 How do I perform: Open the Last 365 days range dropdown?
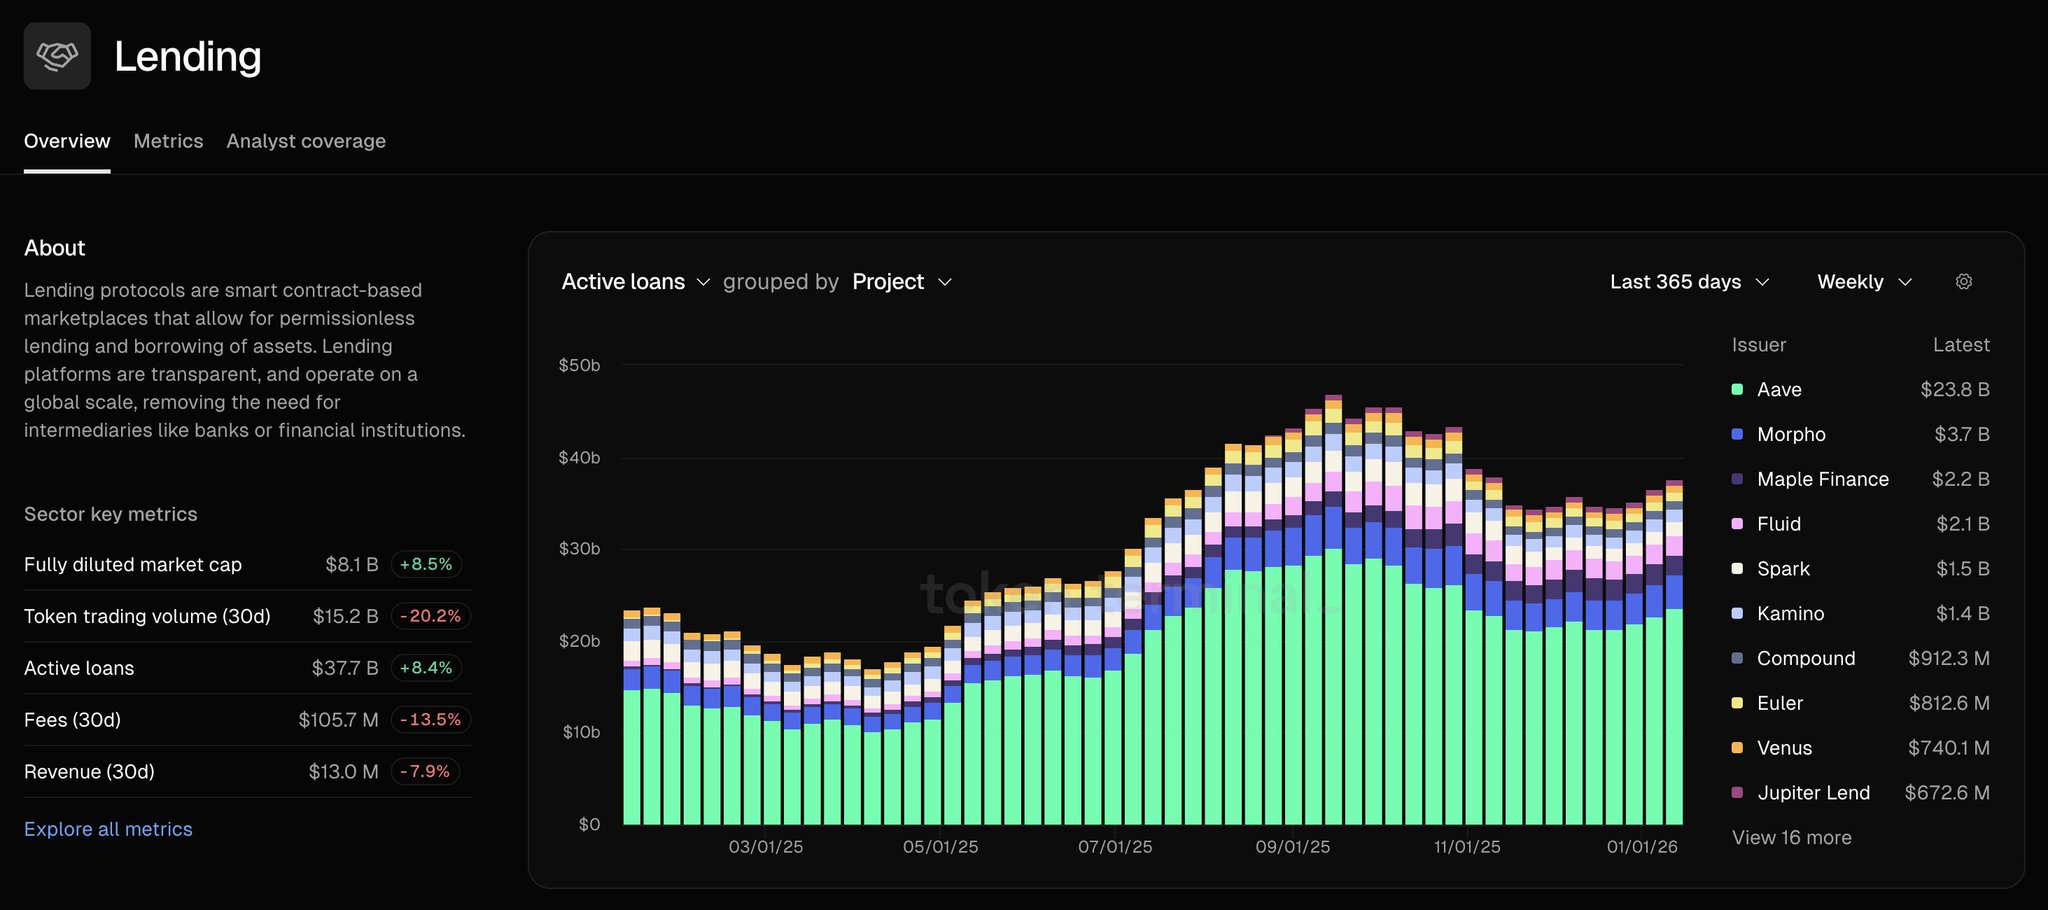point(1688,282)
